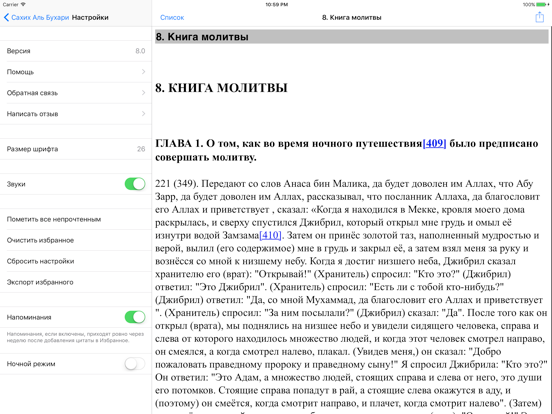Image resolution: width=552 pixels, height=414 pixels.
Task: Click the navigation title 8. Книга молитвы
Action: 351,17
